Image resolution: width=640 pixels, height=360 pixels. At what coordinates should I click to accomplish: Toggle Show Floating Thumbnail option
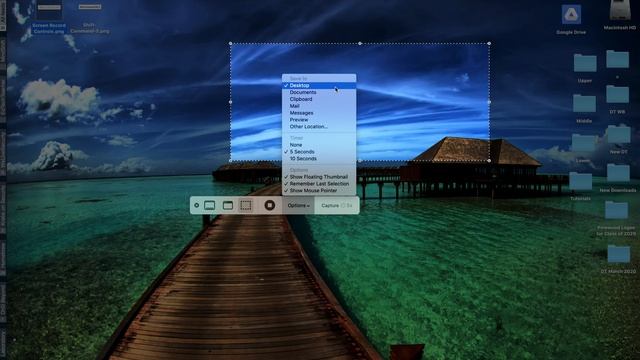319,177
